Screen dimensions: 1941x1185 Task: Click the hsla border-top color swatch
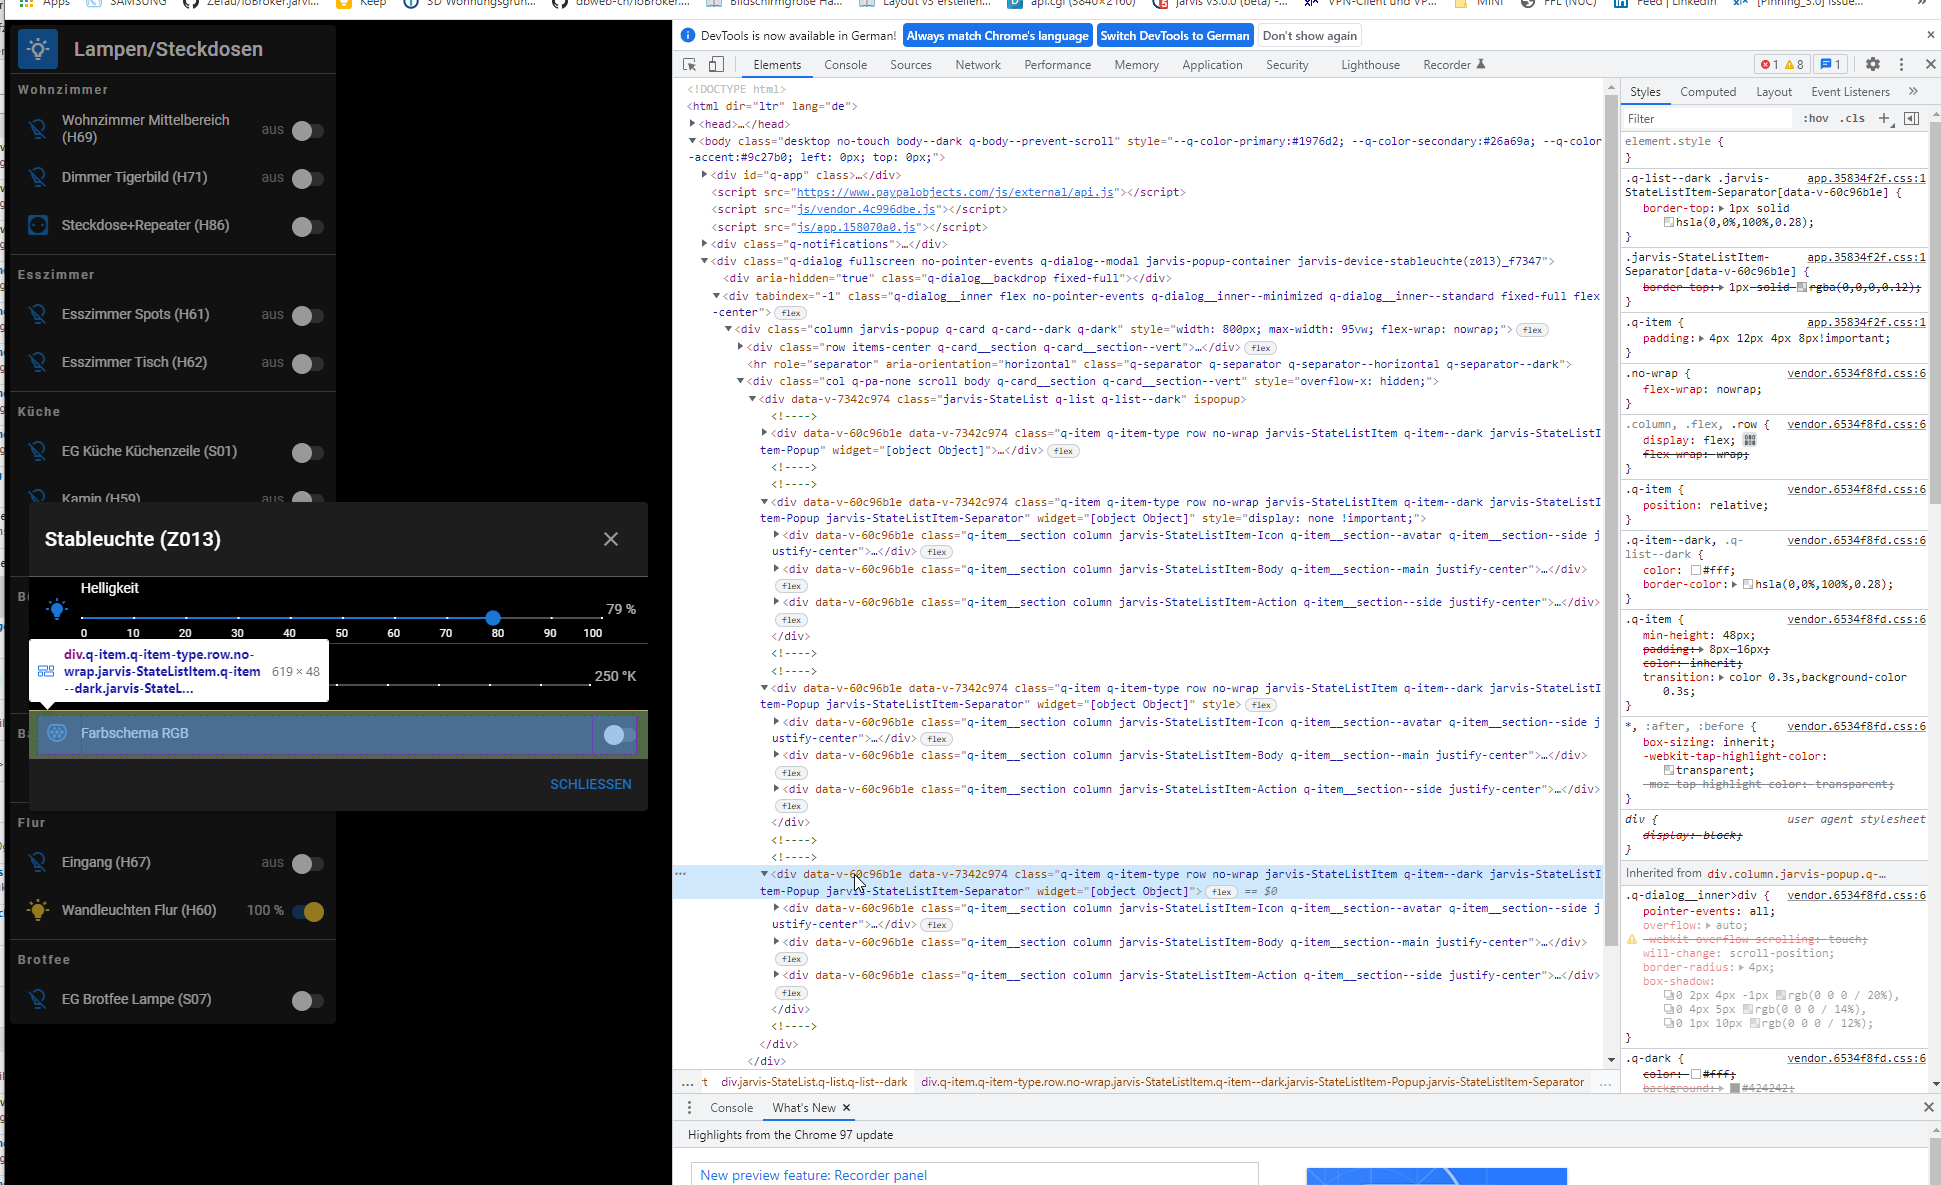click(x=1669, y=222)
